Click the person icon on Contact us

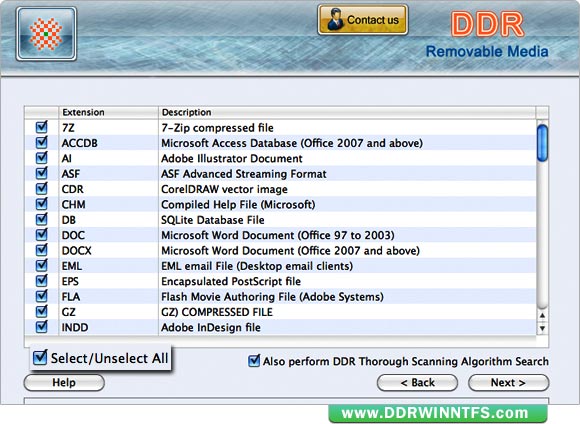coord(335,20)
